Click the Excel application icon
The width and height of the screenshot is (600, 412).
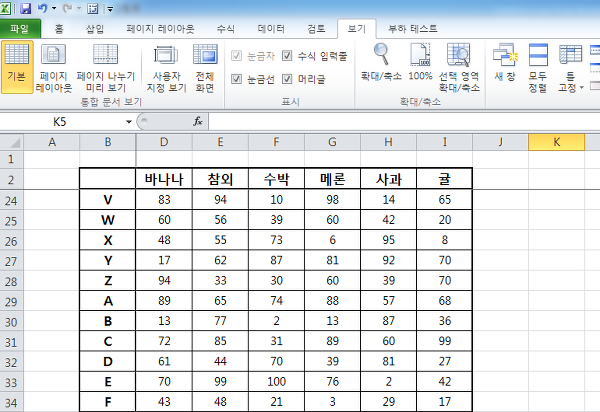coord(6,8)
